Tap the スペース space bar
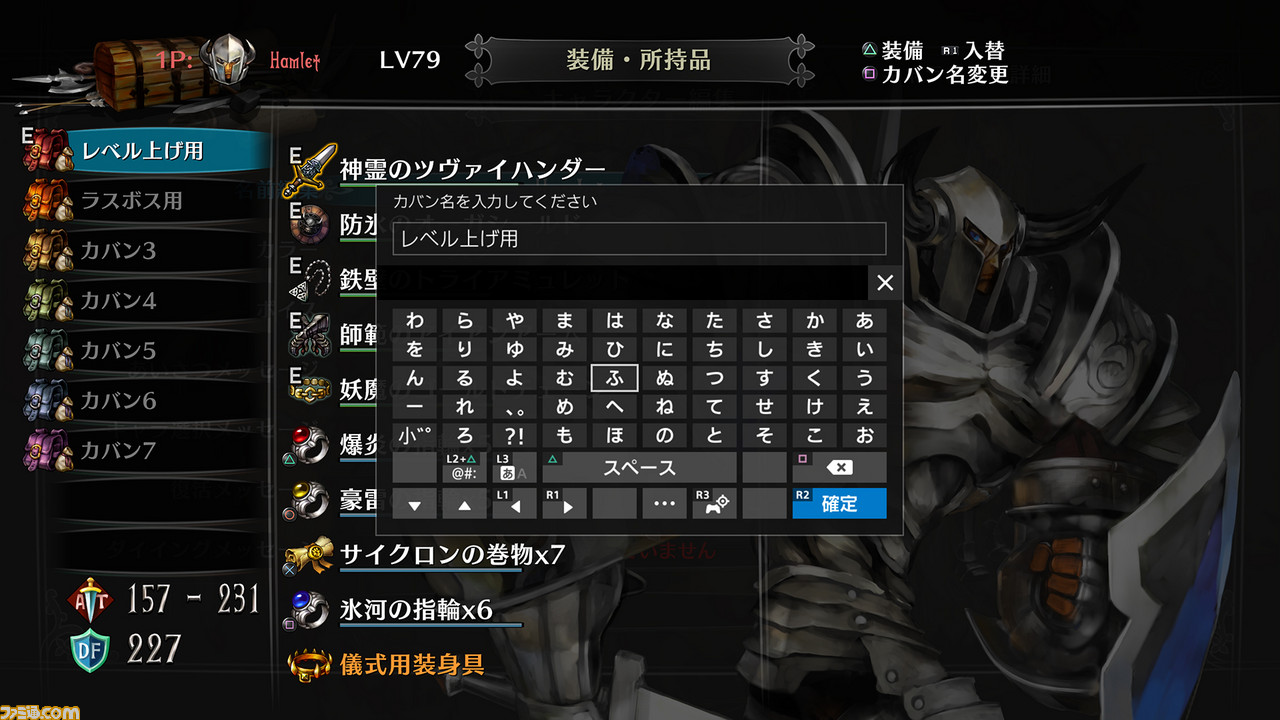1280x720 pixels. click(x=639, y=467)
